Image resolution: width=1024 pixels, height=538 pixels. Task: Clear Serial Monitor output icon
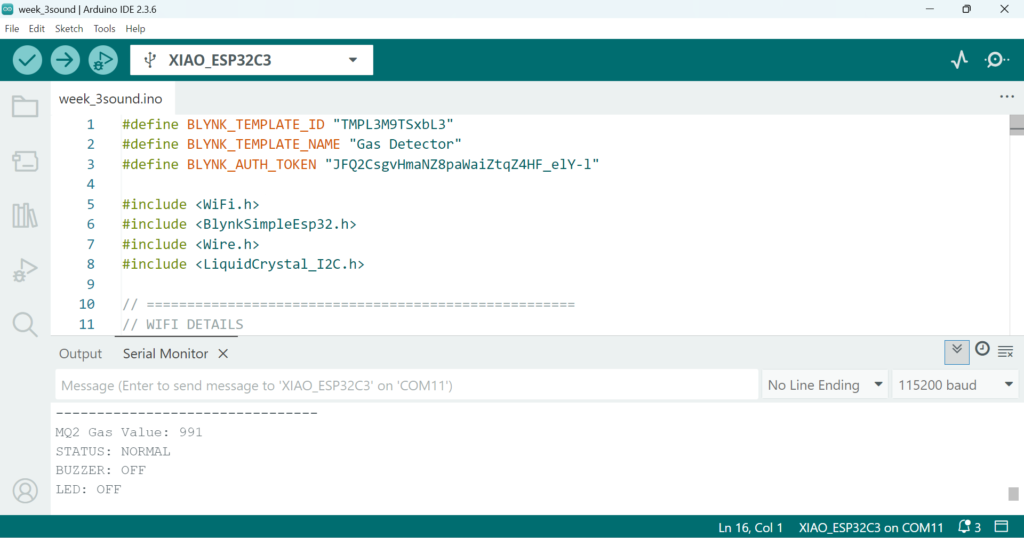(x=1006, y=352)
